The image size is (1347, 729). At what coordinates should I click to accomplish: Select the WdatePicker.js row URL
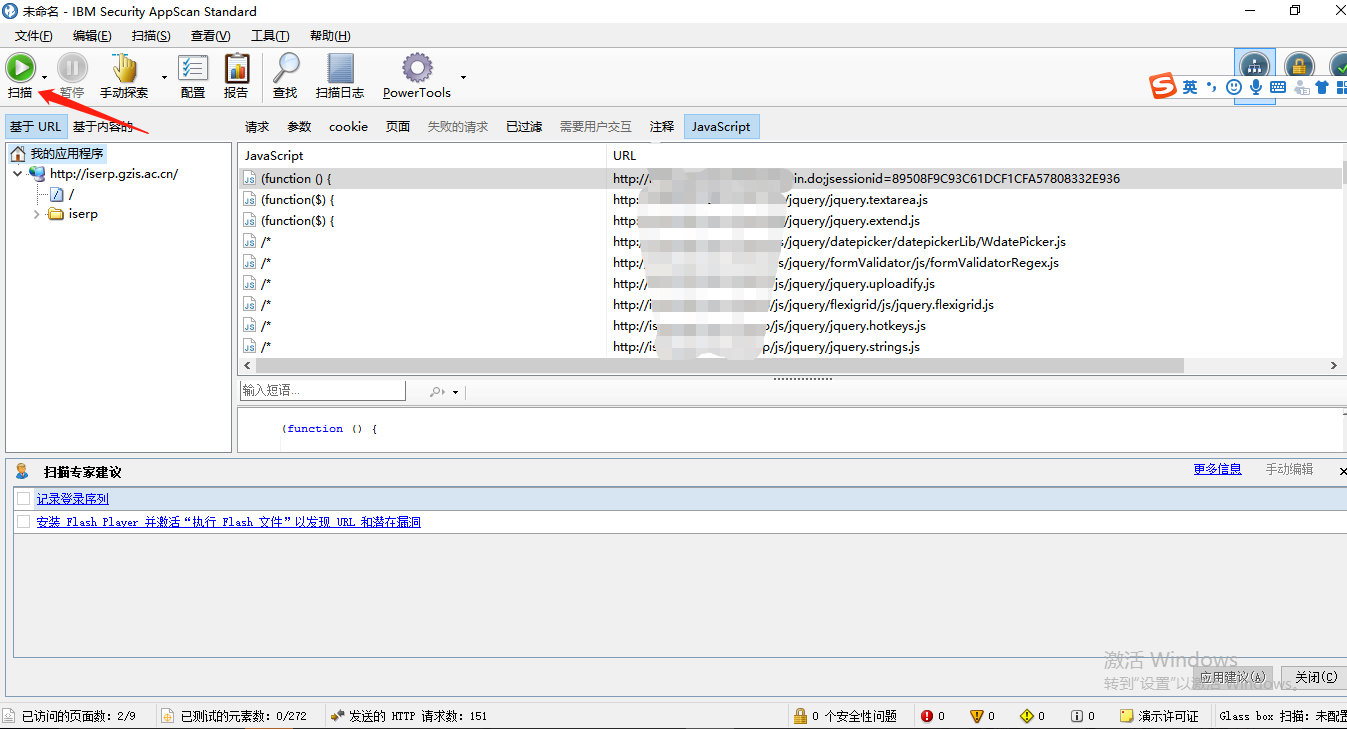[x=840, y=242]
